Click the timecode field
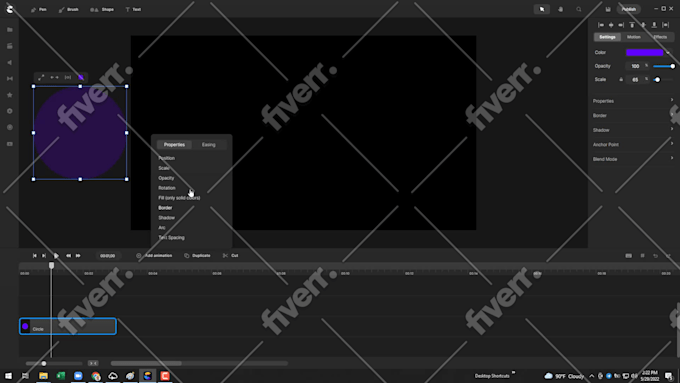680x383 pixels. [108, 256]
